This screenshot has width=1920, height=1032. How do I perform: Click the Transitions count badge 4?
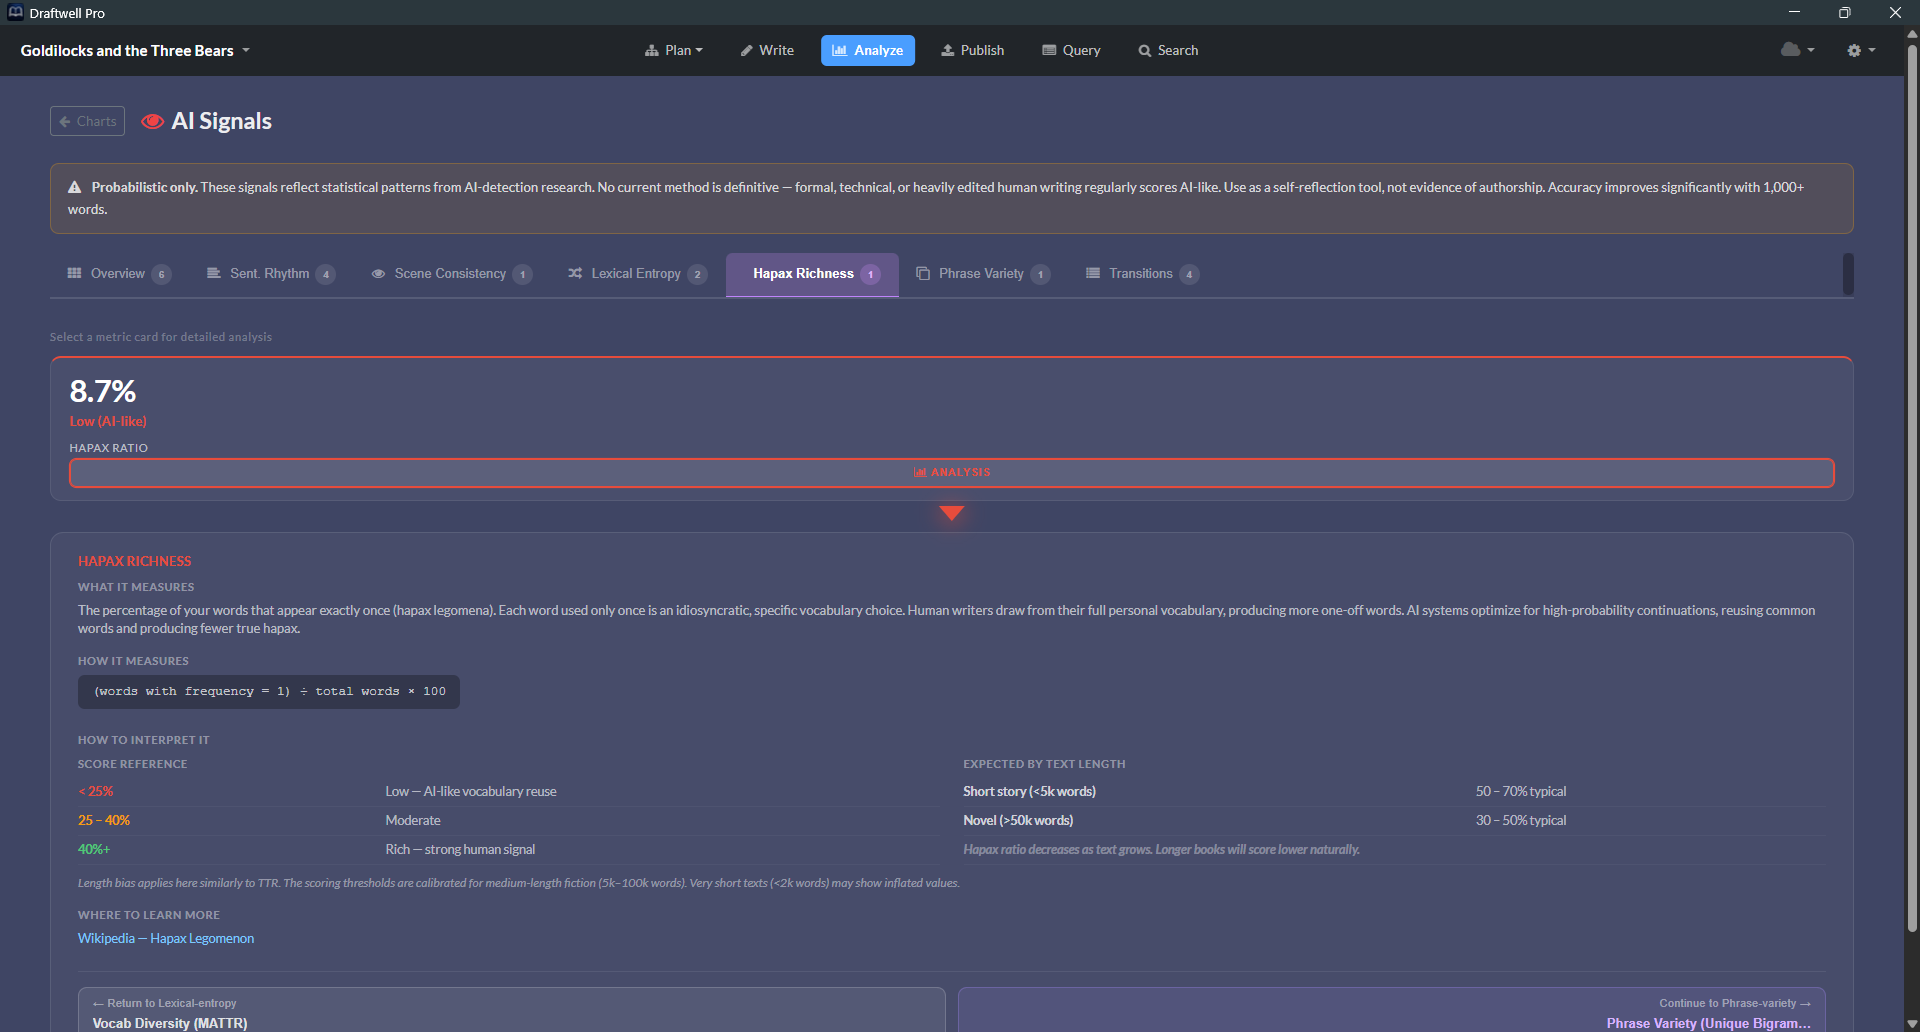point(1189,274)
